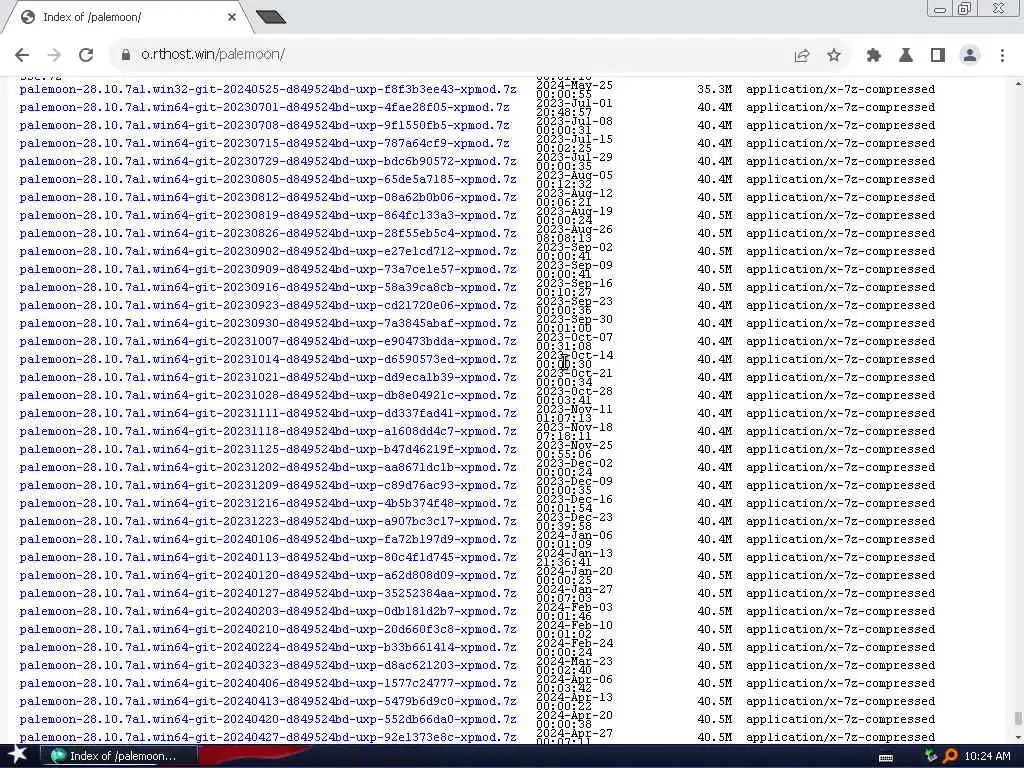
Task: Open win64-git-20230805 archive link
Action: pos(268,179)
